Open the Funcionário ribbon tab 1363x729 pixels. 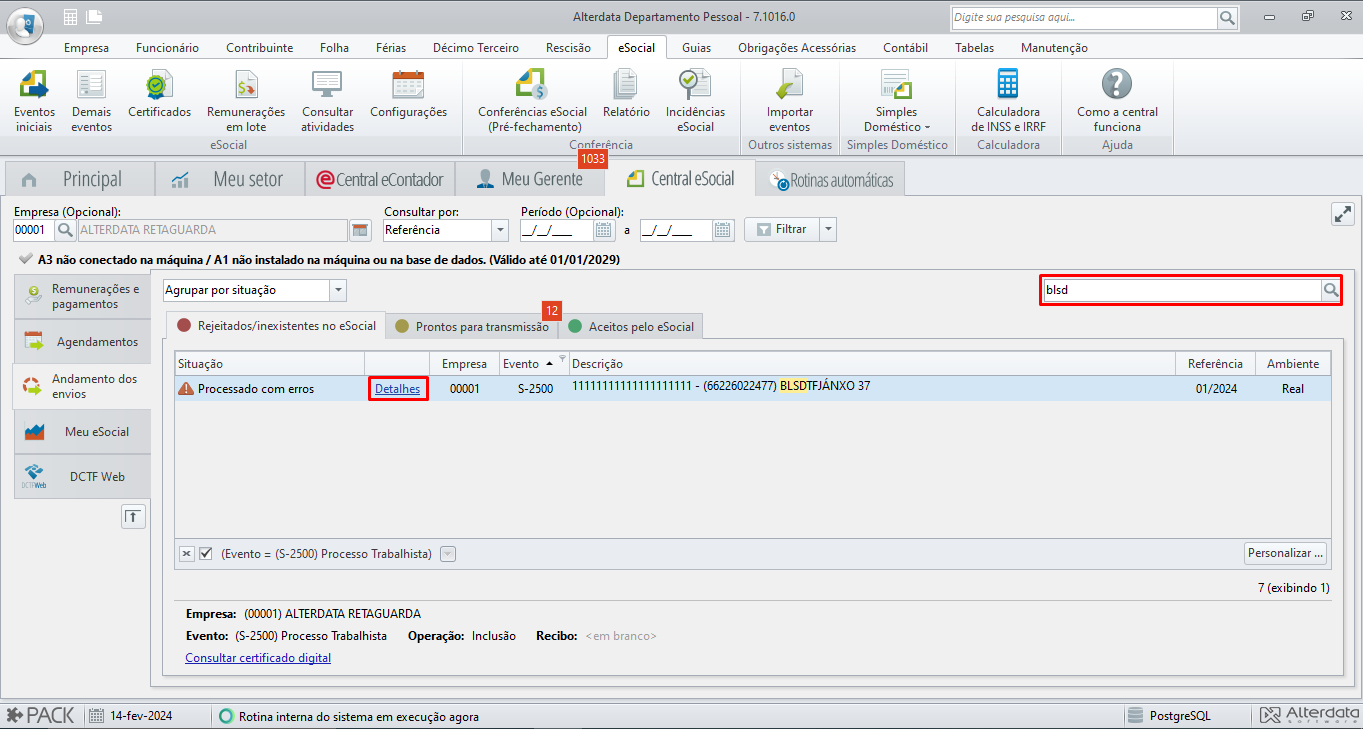tap(167, 47)
